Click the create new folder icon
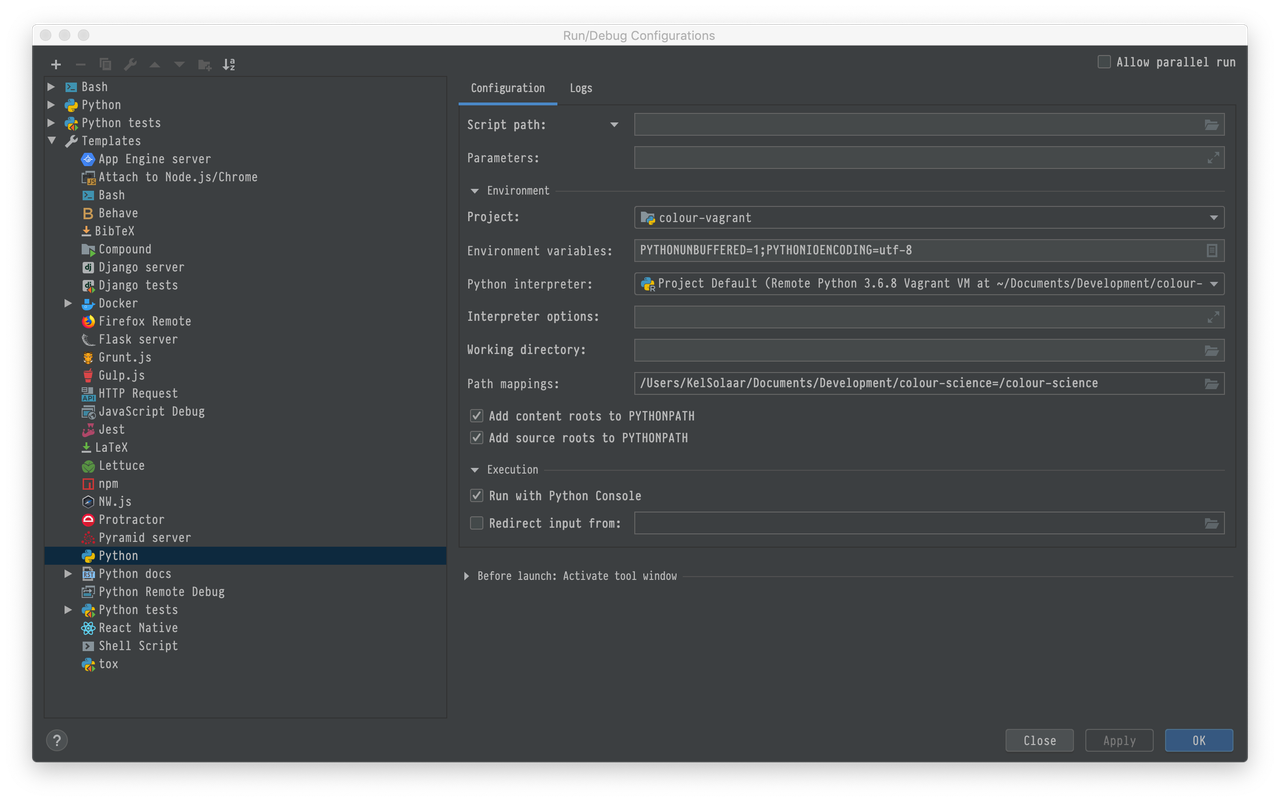Image resolution: width=1280 pixels, height=802 pixels. (204, 64)
